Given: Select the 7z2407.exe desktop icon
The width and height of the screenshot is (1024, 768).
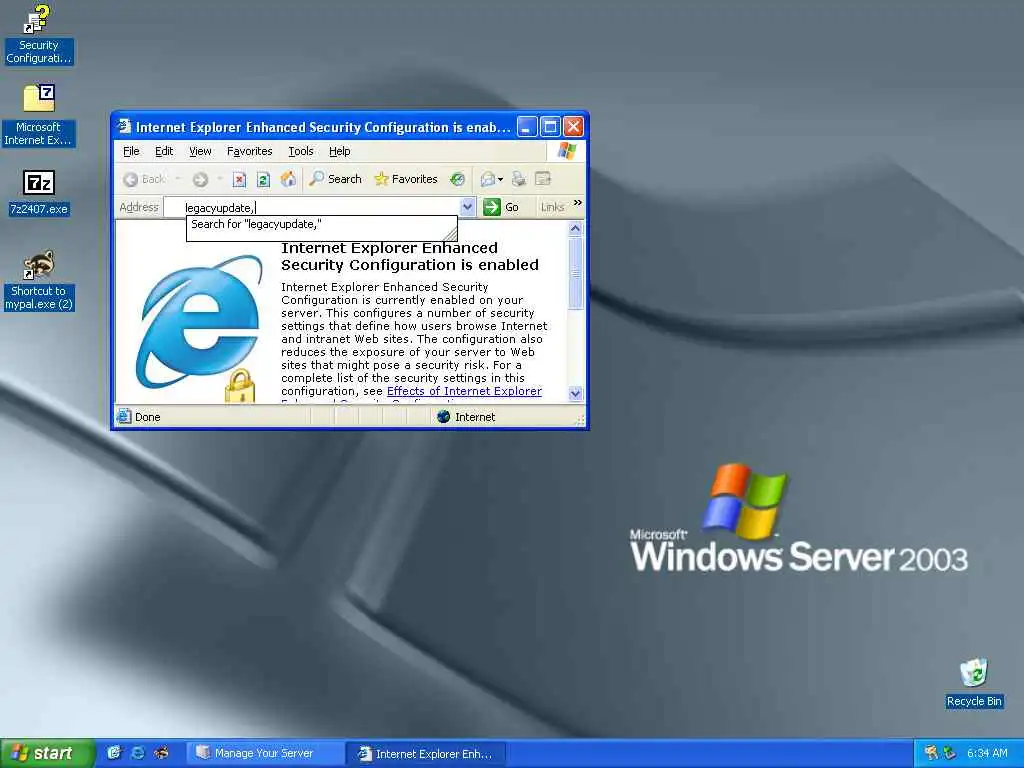Looking at the screenshot, I should tap(39, 193).
